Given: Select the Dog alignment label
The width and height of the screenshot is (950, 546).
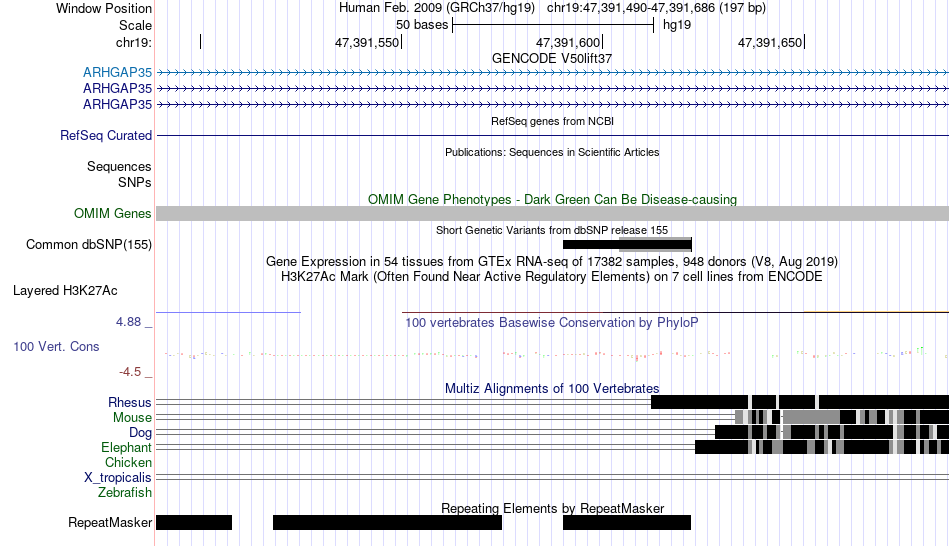Looking at the screenshot, I should pyautogui.click(x=140, y=433).
